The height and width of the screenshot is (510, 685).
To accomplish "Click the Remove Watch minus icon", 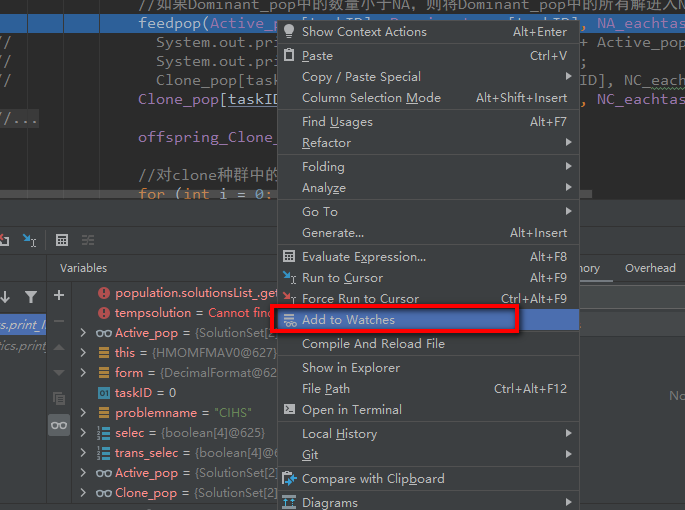I will [59, 321].
